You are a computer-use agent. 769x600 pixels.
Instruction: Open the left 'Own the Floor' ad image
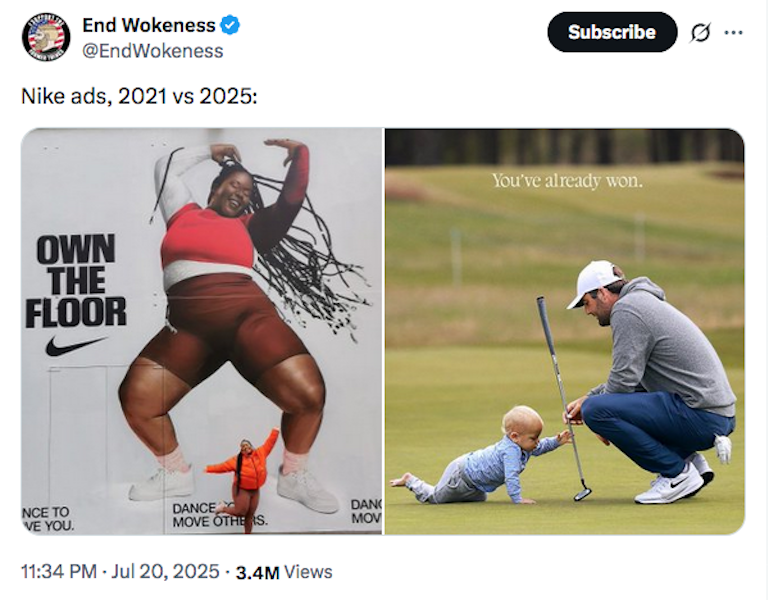[202, 331]
